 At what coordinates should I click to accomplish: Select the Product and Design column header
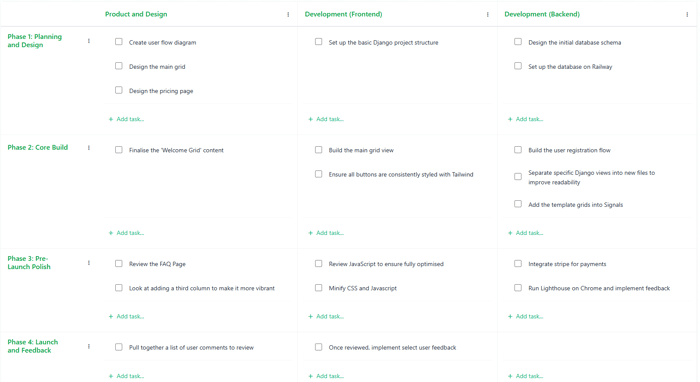click(x=136, y=14)
